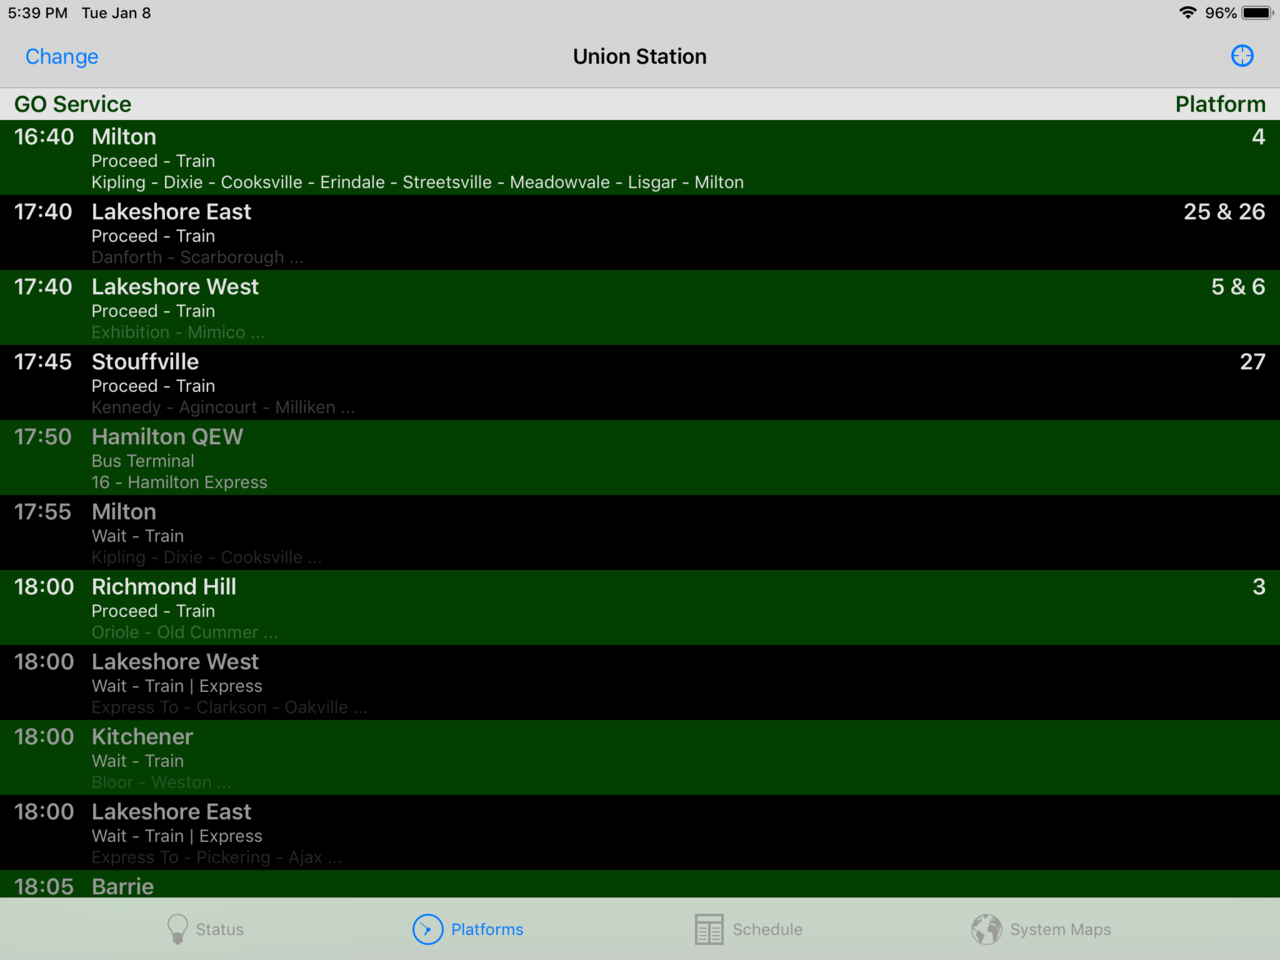Viewport: 1280px width, 960px height.
Task: Tap the Exhibition - Mimico stops text
Action: point(178,332)
